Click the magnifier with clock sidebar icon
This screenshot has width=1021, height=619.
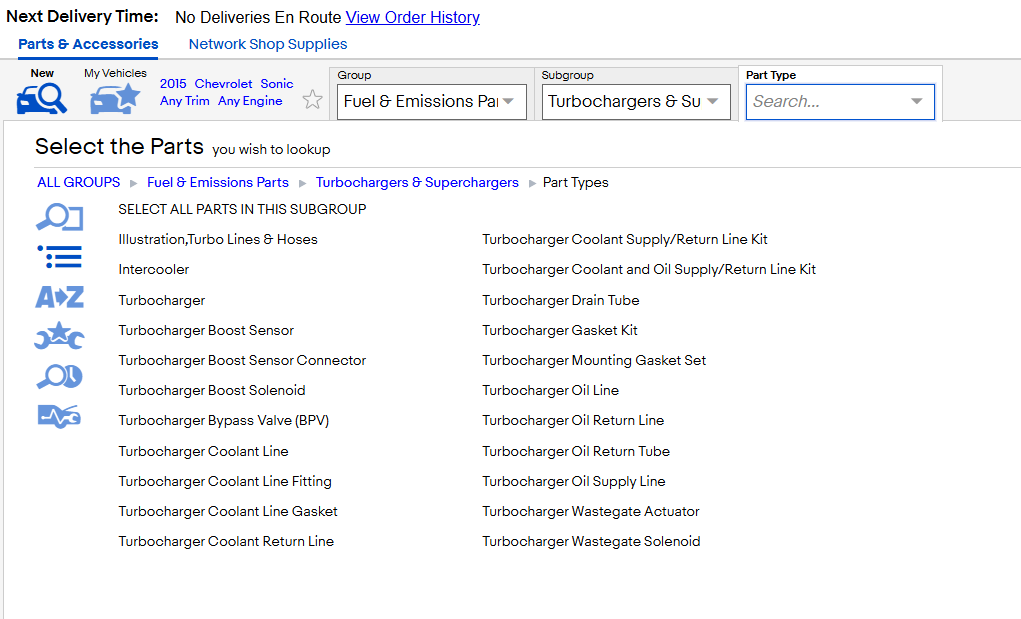[59, 377]
